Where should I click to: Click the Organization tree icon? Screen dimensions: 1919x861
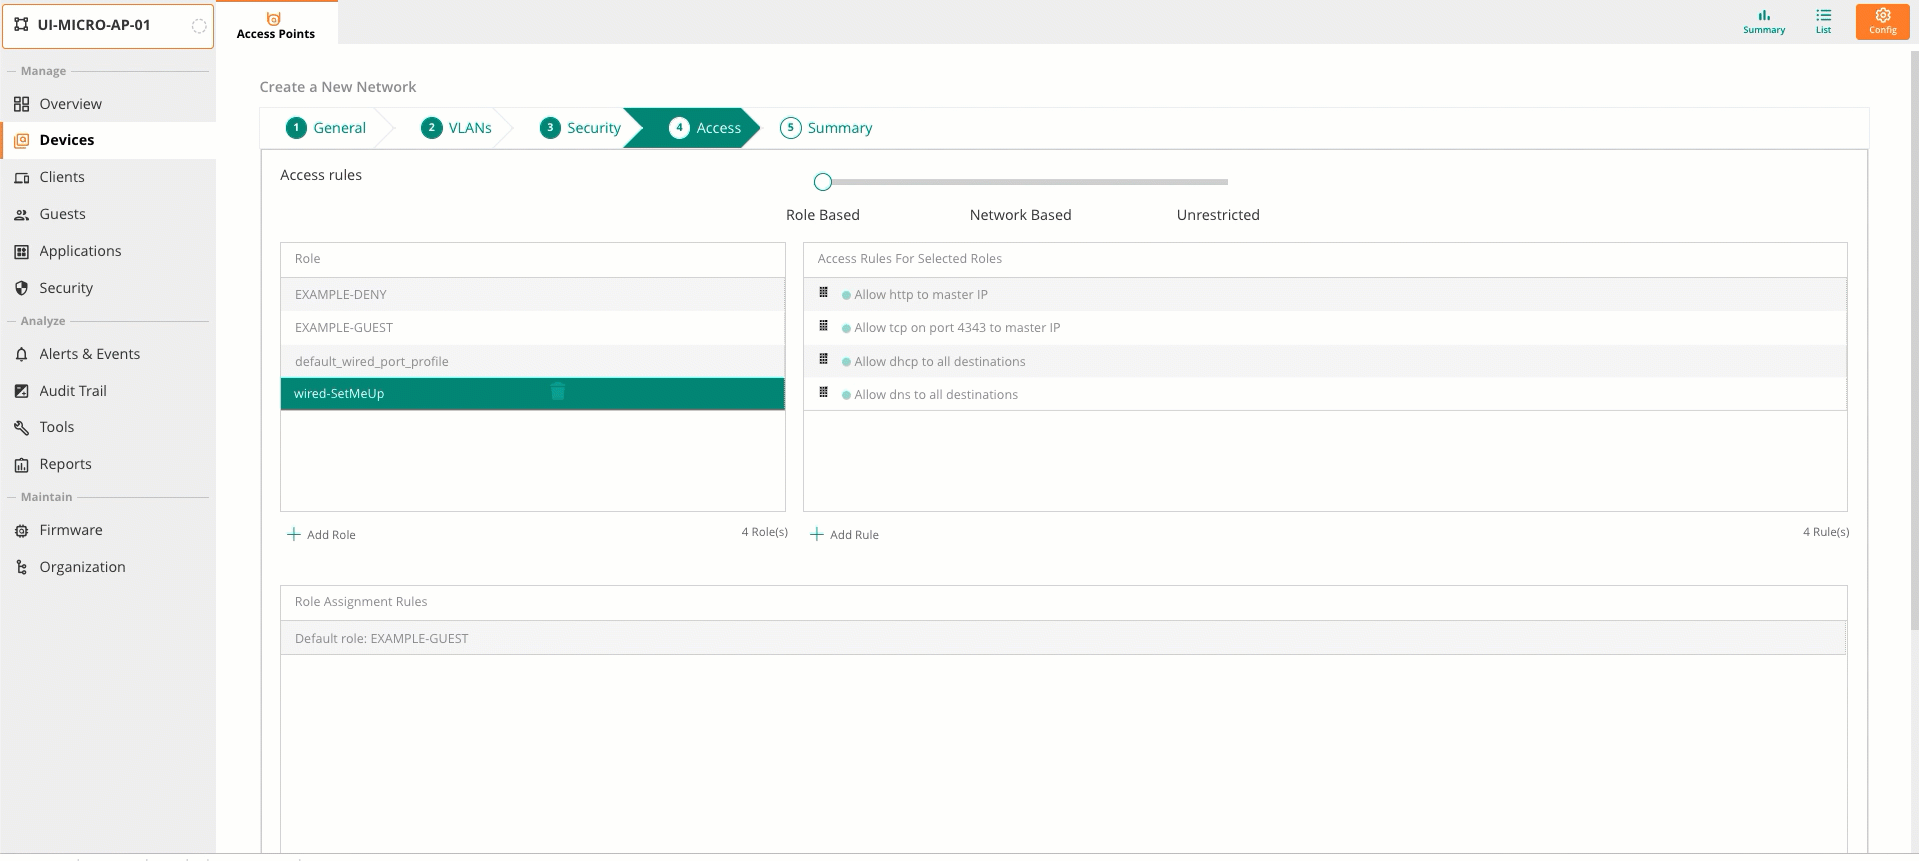coord(21,567)
